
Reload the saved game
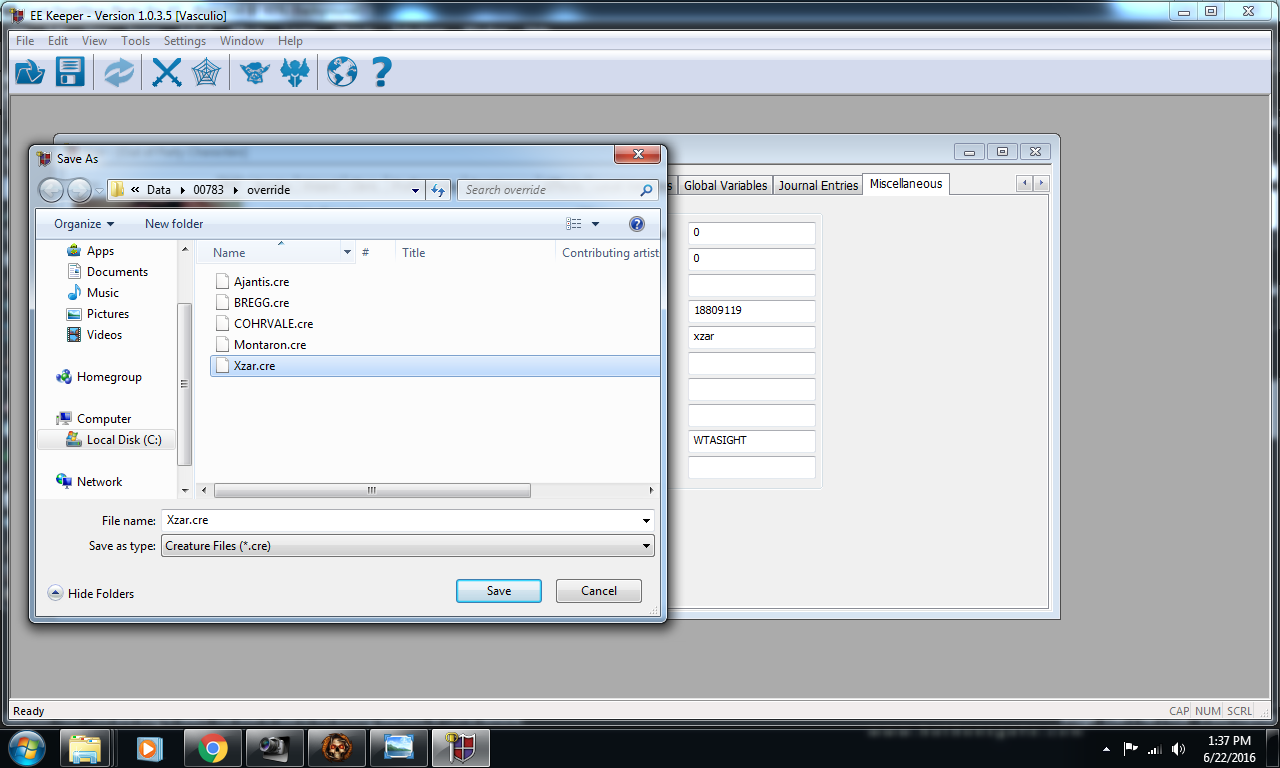click(x=117, y=71)
